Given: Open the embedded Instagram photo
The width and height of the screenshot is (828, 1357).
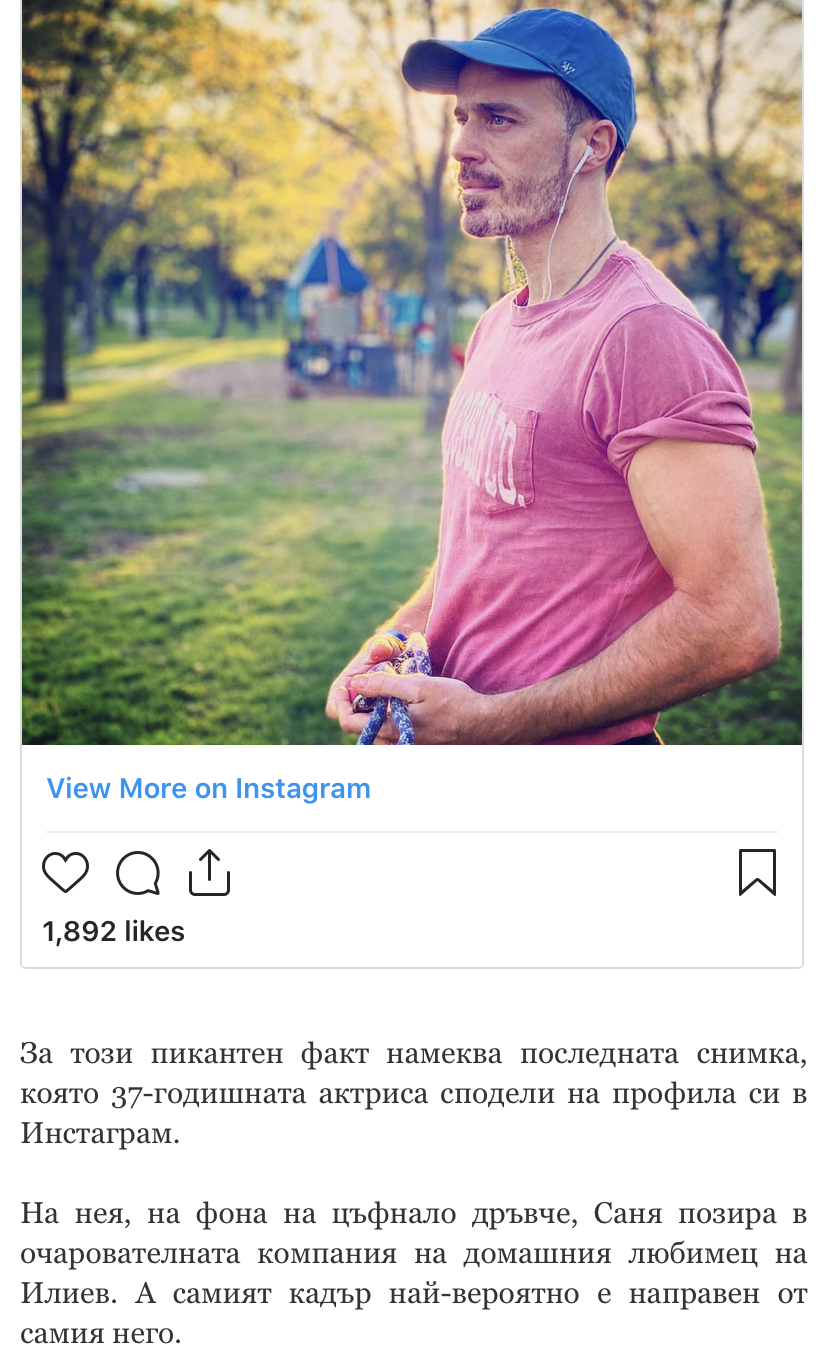Looking at the screenshot, I should point(412,372).
